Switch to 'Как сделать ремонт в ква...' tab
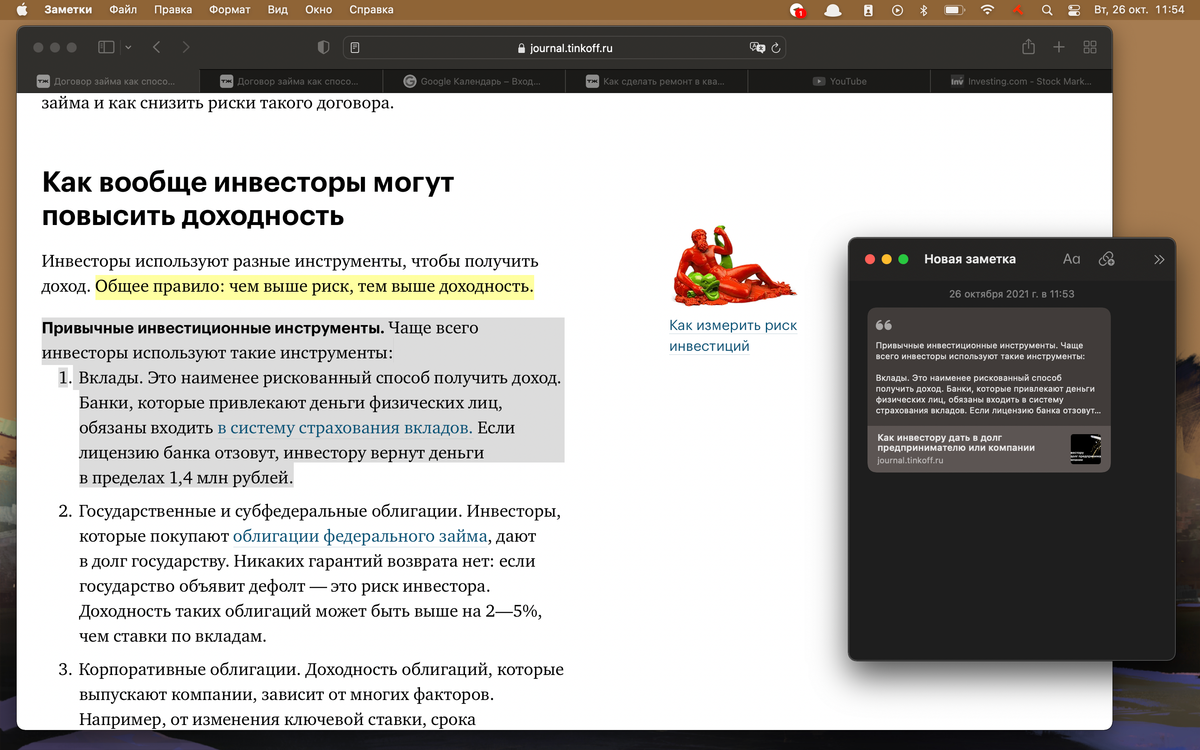 coord(656,81)
